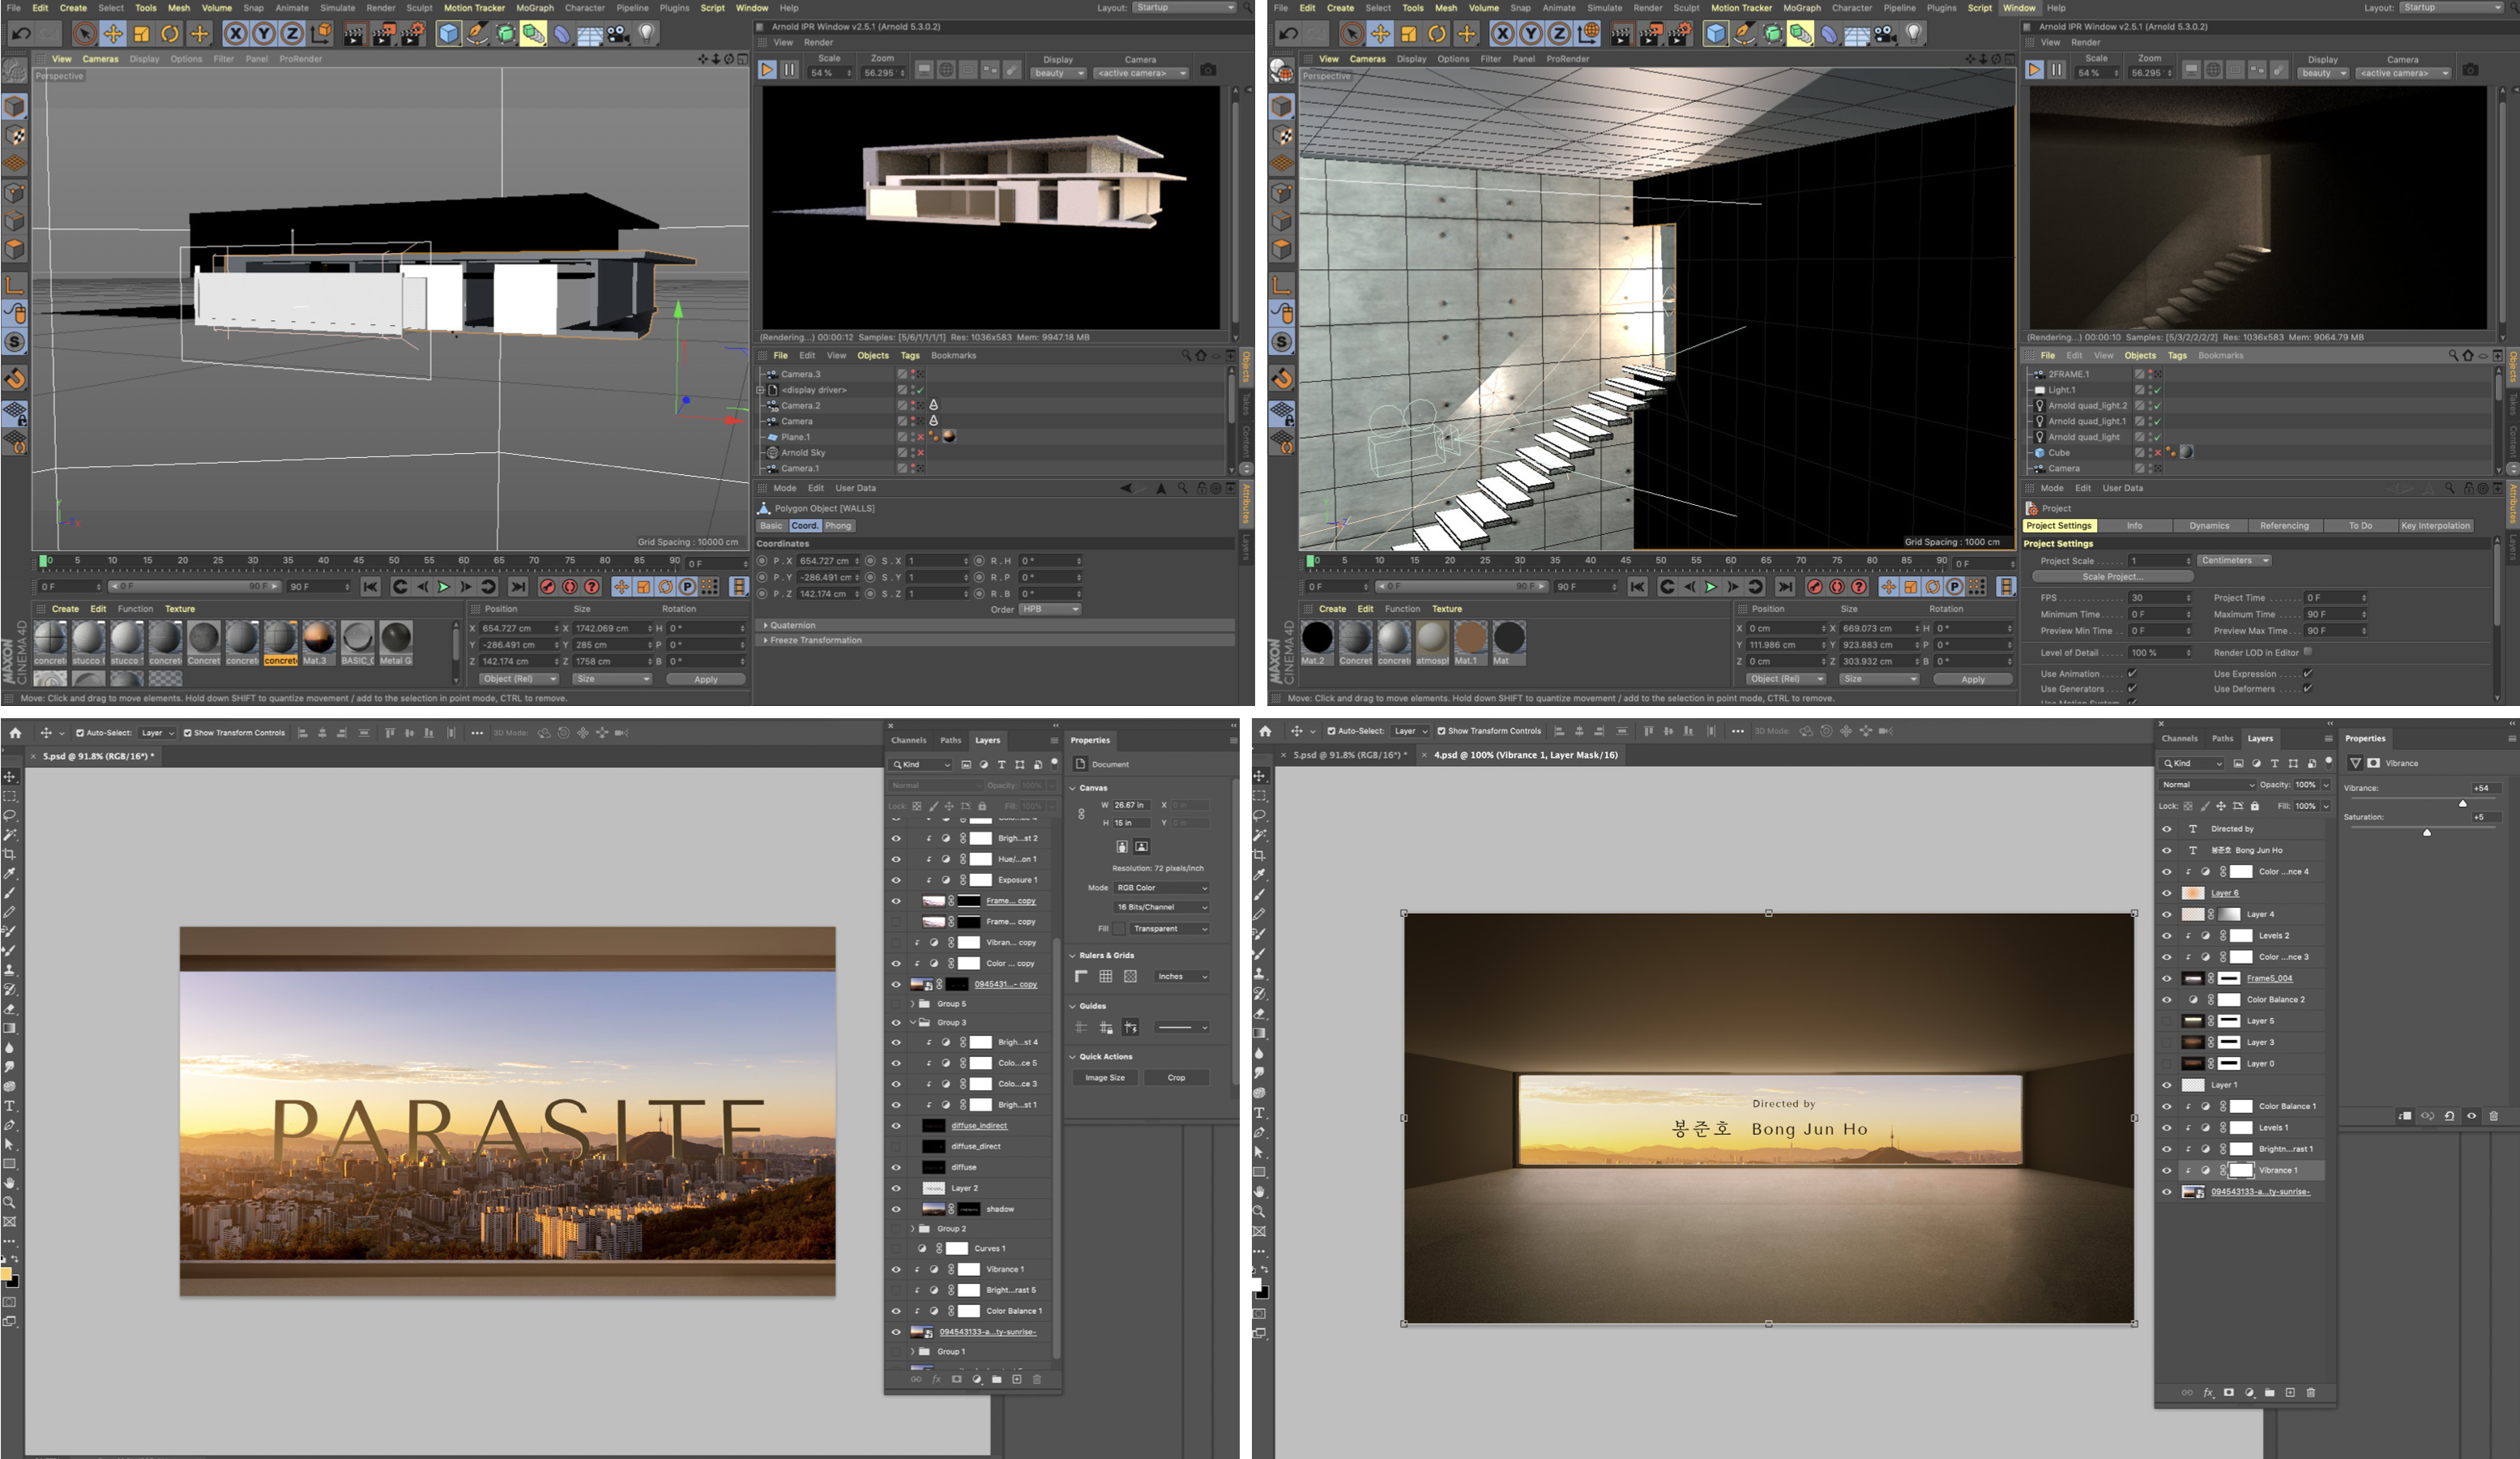2520x1459 pixels.
Task: Start IPR render in staircase Arnold IPR window
Action: 2034,70
